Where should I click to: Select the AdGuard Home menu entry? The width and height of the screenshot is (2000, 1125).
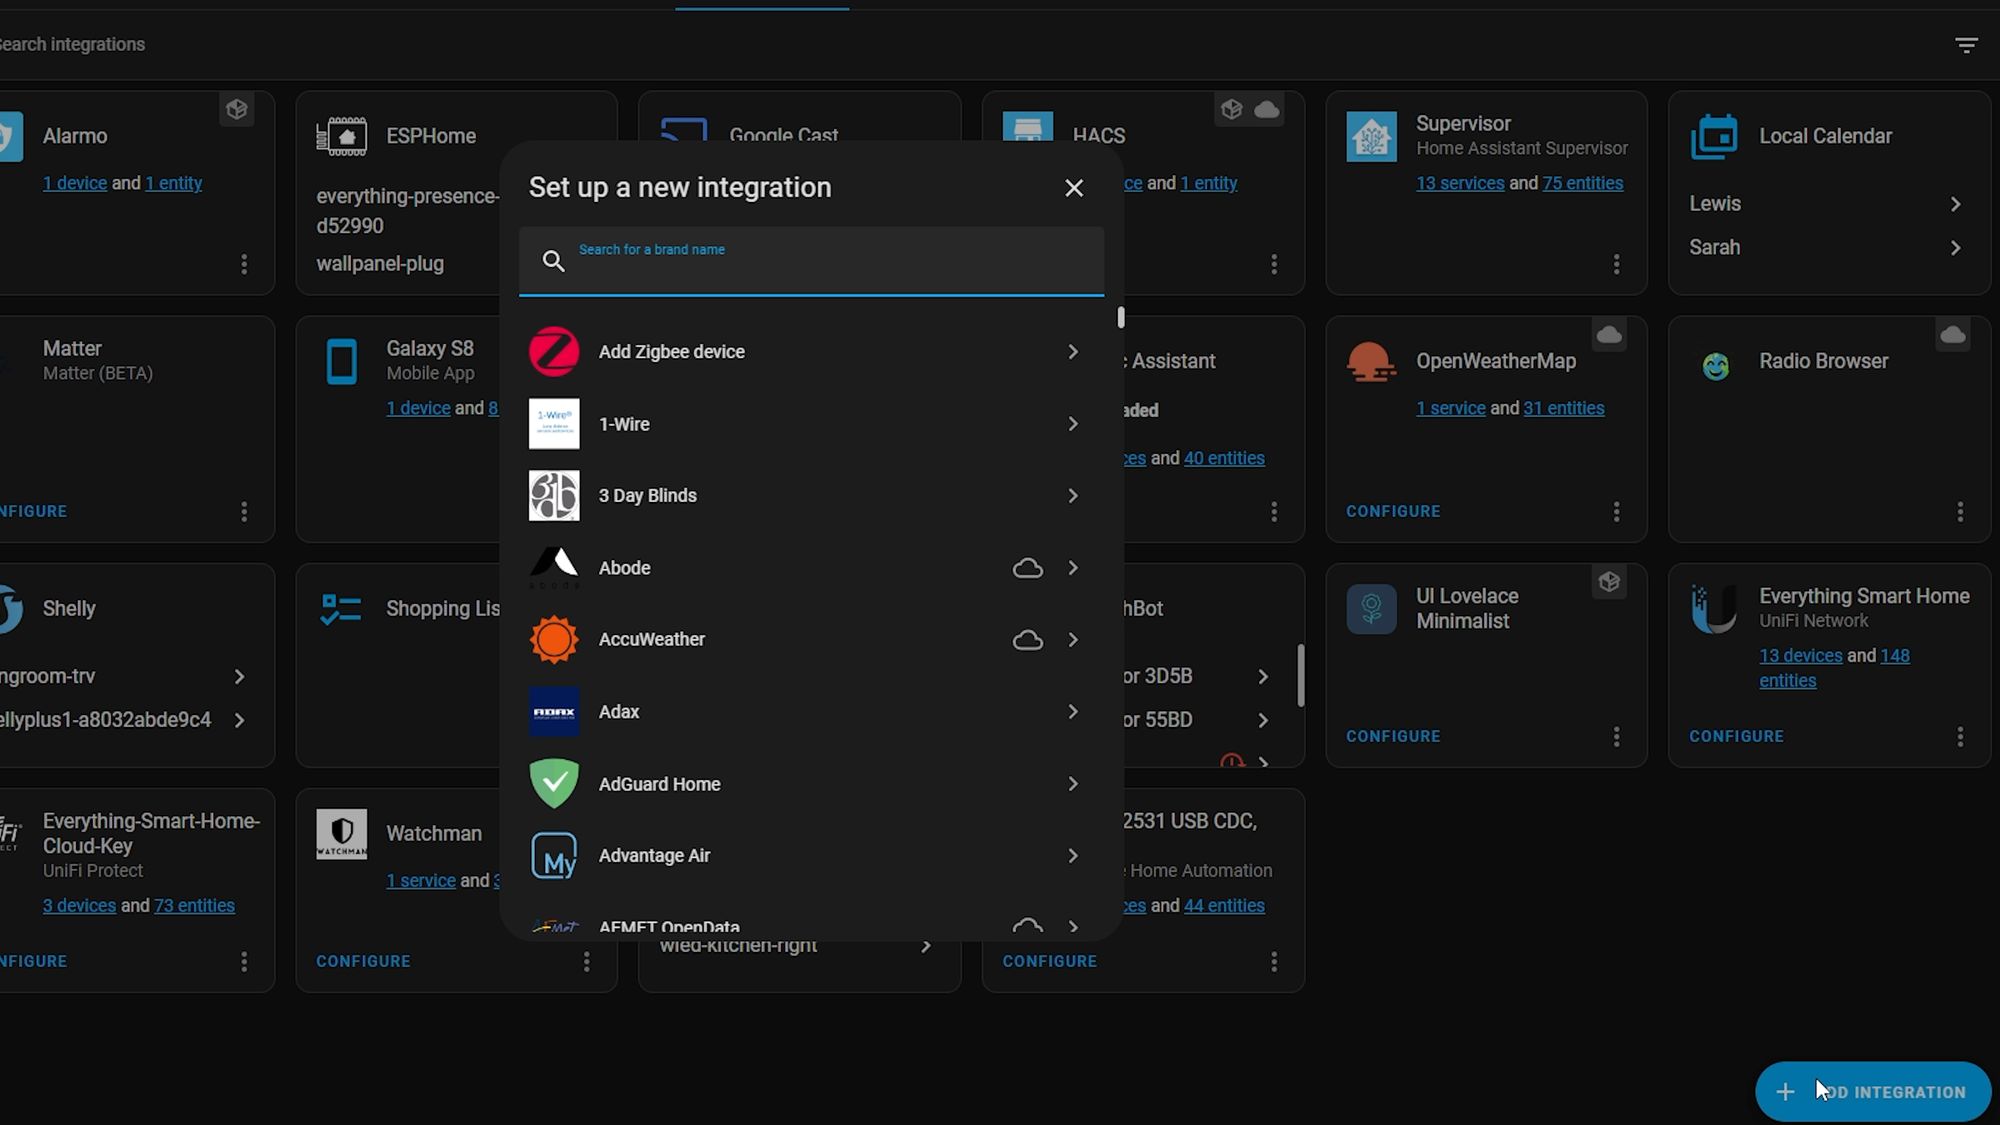click(x=810, y=783)
